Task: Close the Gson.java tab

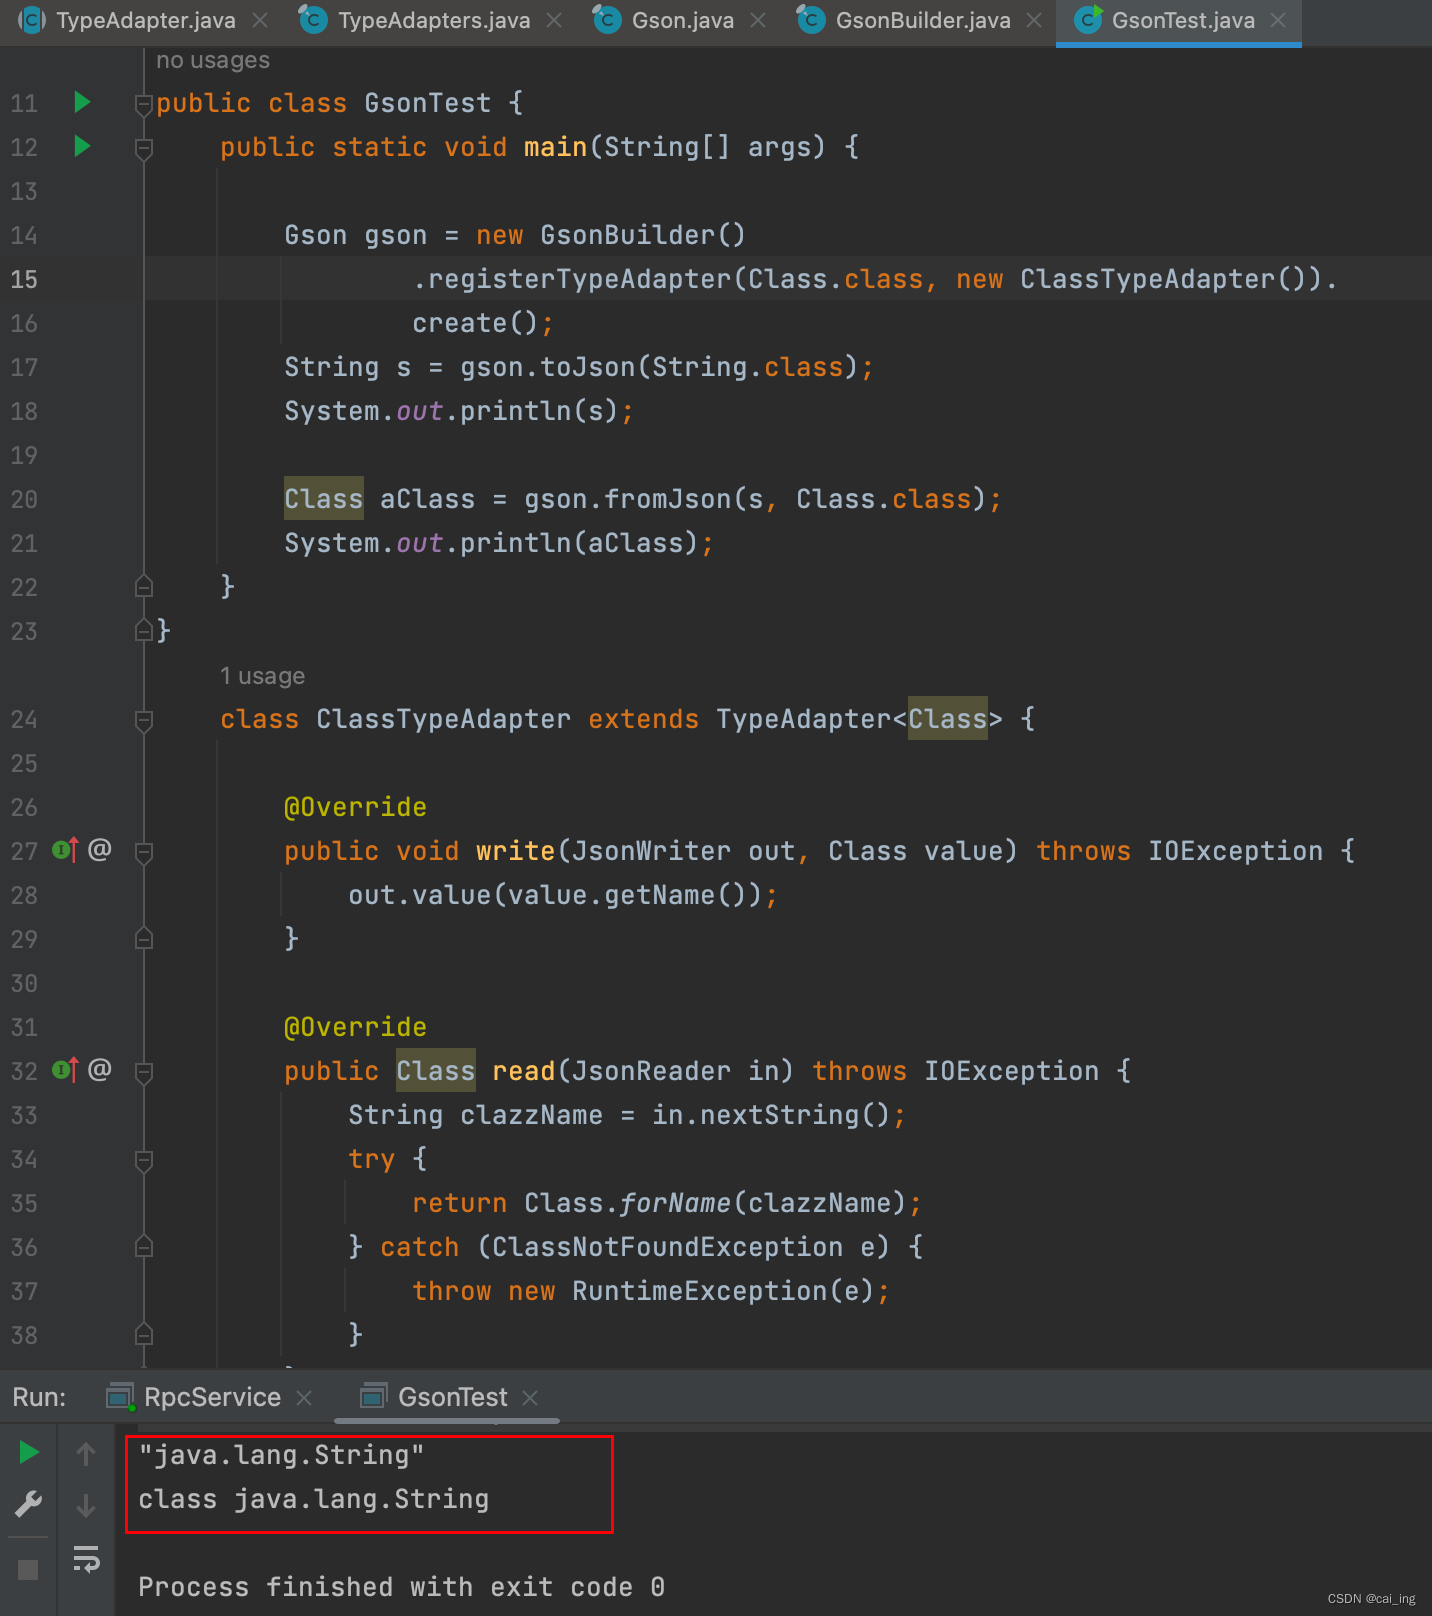Action: [758, 21]
